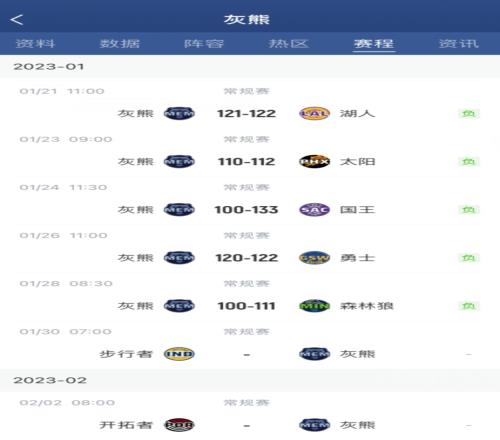Switch to the 热区 tab
Image resolution: width=500 pixels, height=440 pixels.
pos(289,44)
